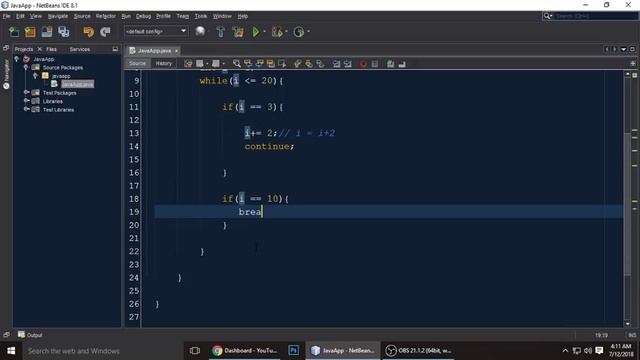Click the Debug Project icon

[x=277, y=32]
